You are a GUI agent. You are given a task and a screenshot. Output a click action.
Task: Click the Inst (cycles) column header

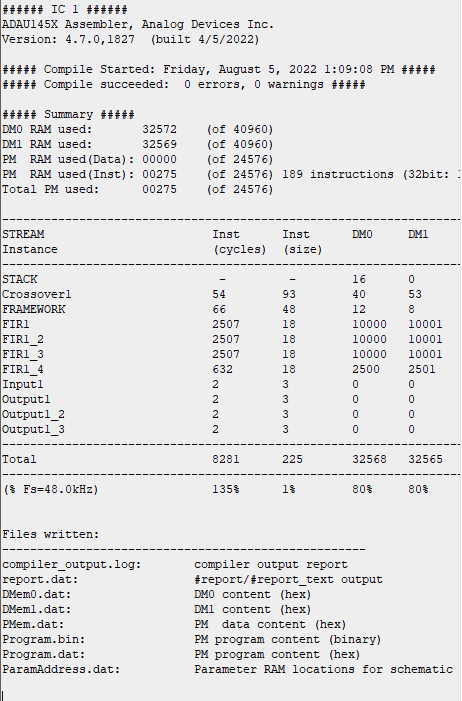239,242
